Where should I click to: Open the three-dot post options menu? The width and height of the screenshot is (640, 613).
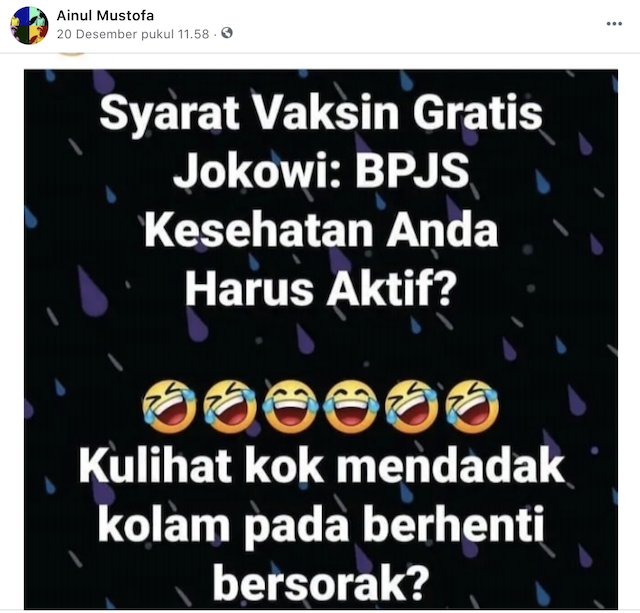click(614, 24)
